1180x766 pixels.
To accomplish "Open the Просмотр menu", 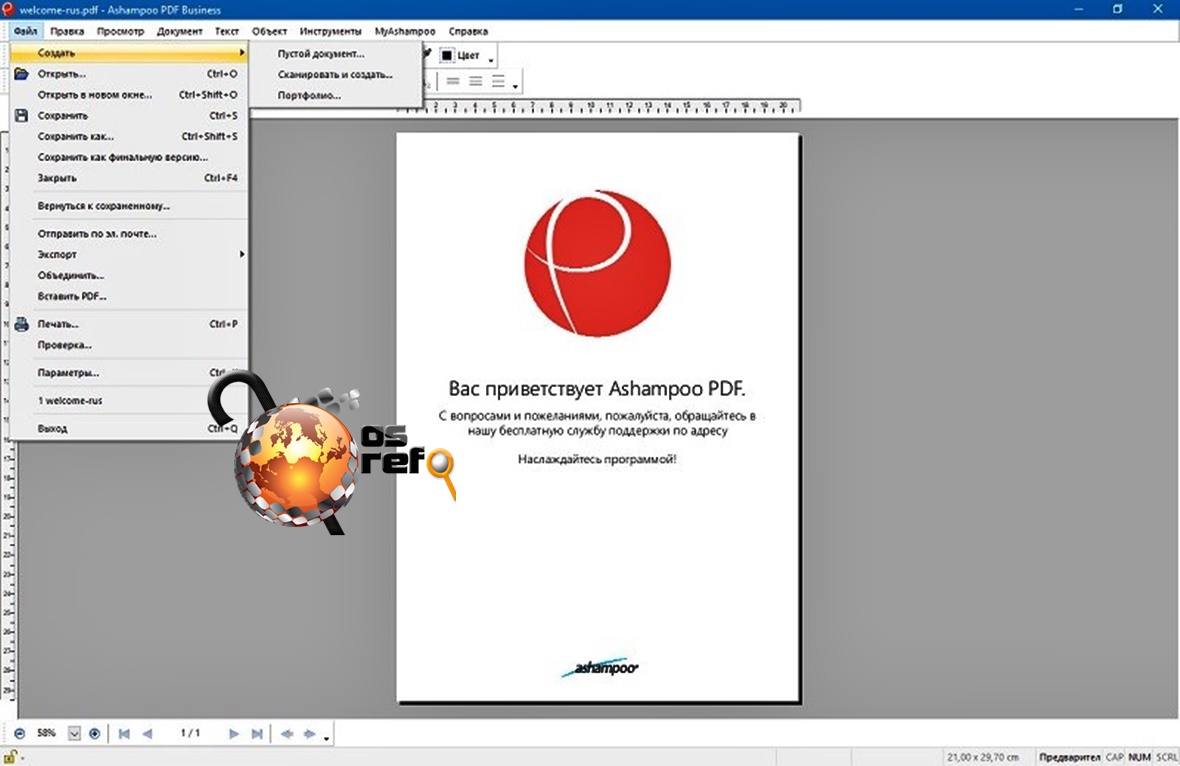I will 120,31.
